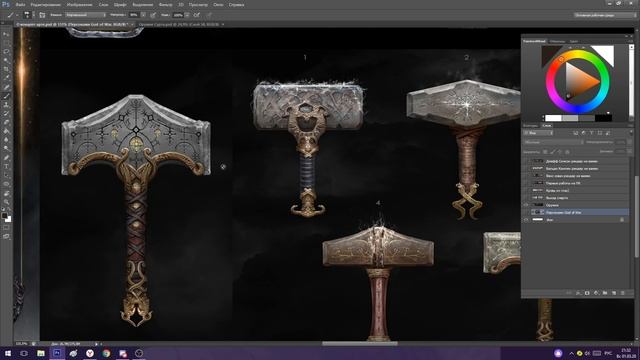Click the canvas horizontal scrollbar

point(360,344)
